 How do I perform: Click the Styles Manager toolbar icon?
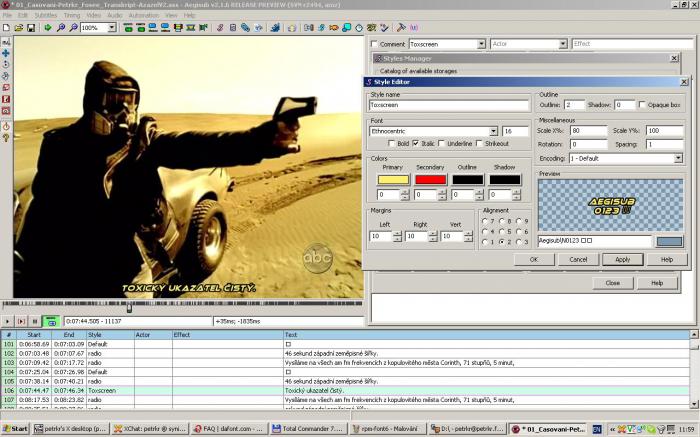(220, 28)
